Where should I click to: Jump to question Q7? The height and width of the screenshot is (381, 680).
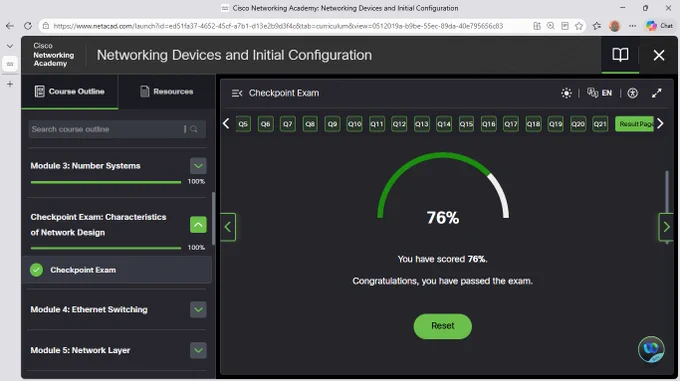288,124
